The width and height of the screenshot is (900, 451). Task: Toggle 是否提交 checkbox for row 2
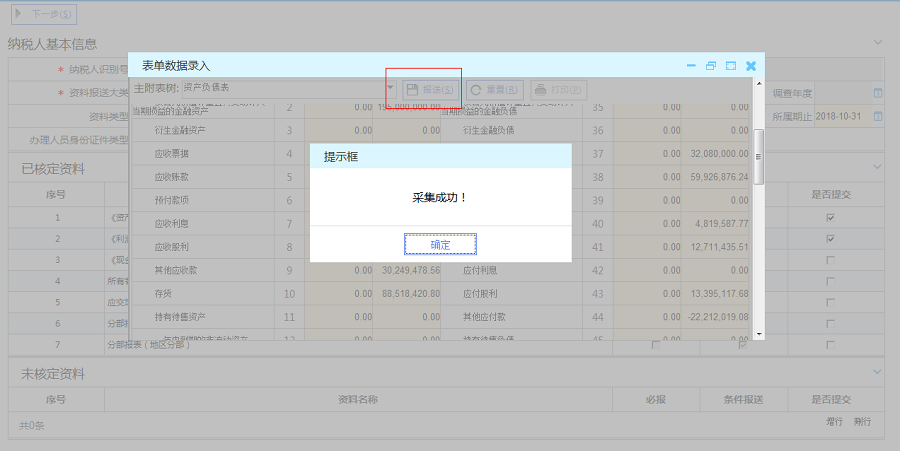click(x=830, y=239)
